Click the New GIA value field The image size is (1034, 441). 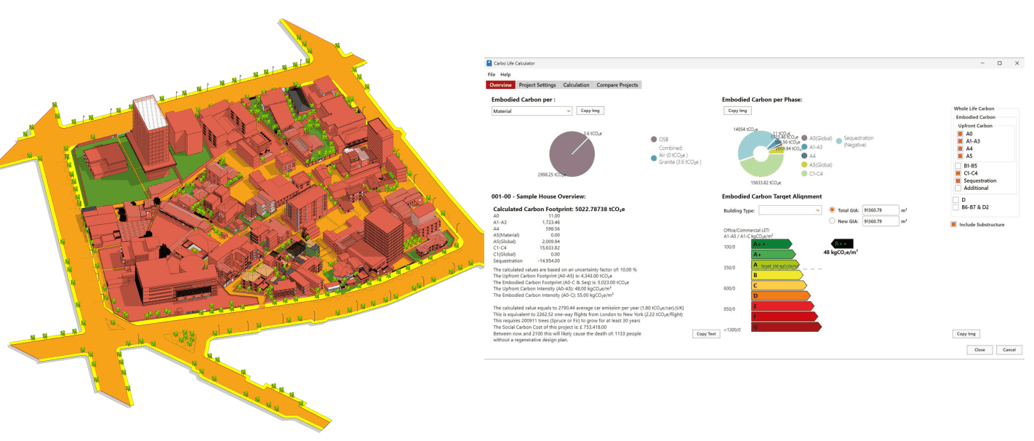[881, 221]
